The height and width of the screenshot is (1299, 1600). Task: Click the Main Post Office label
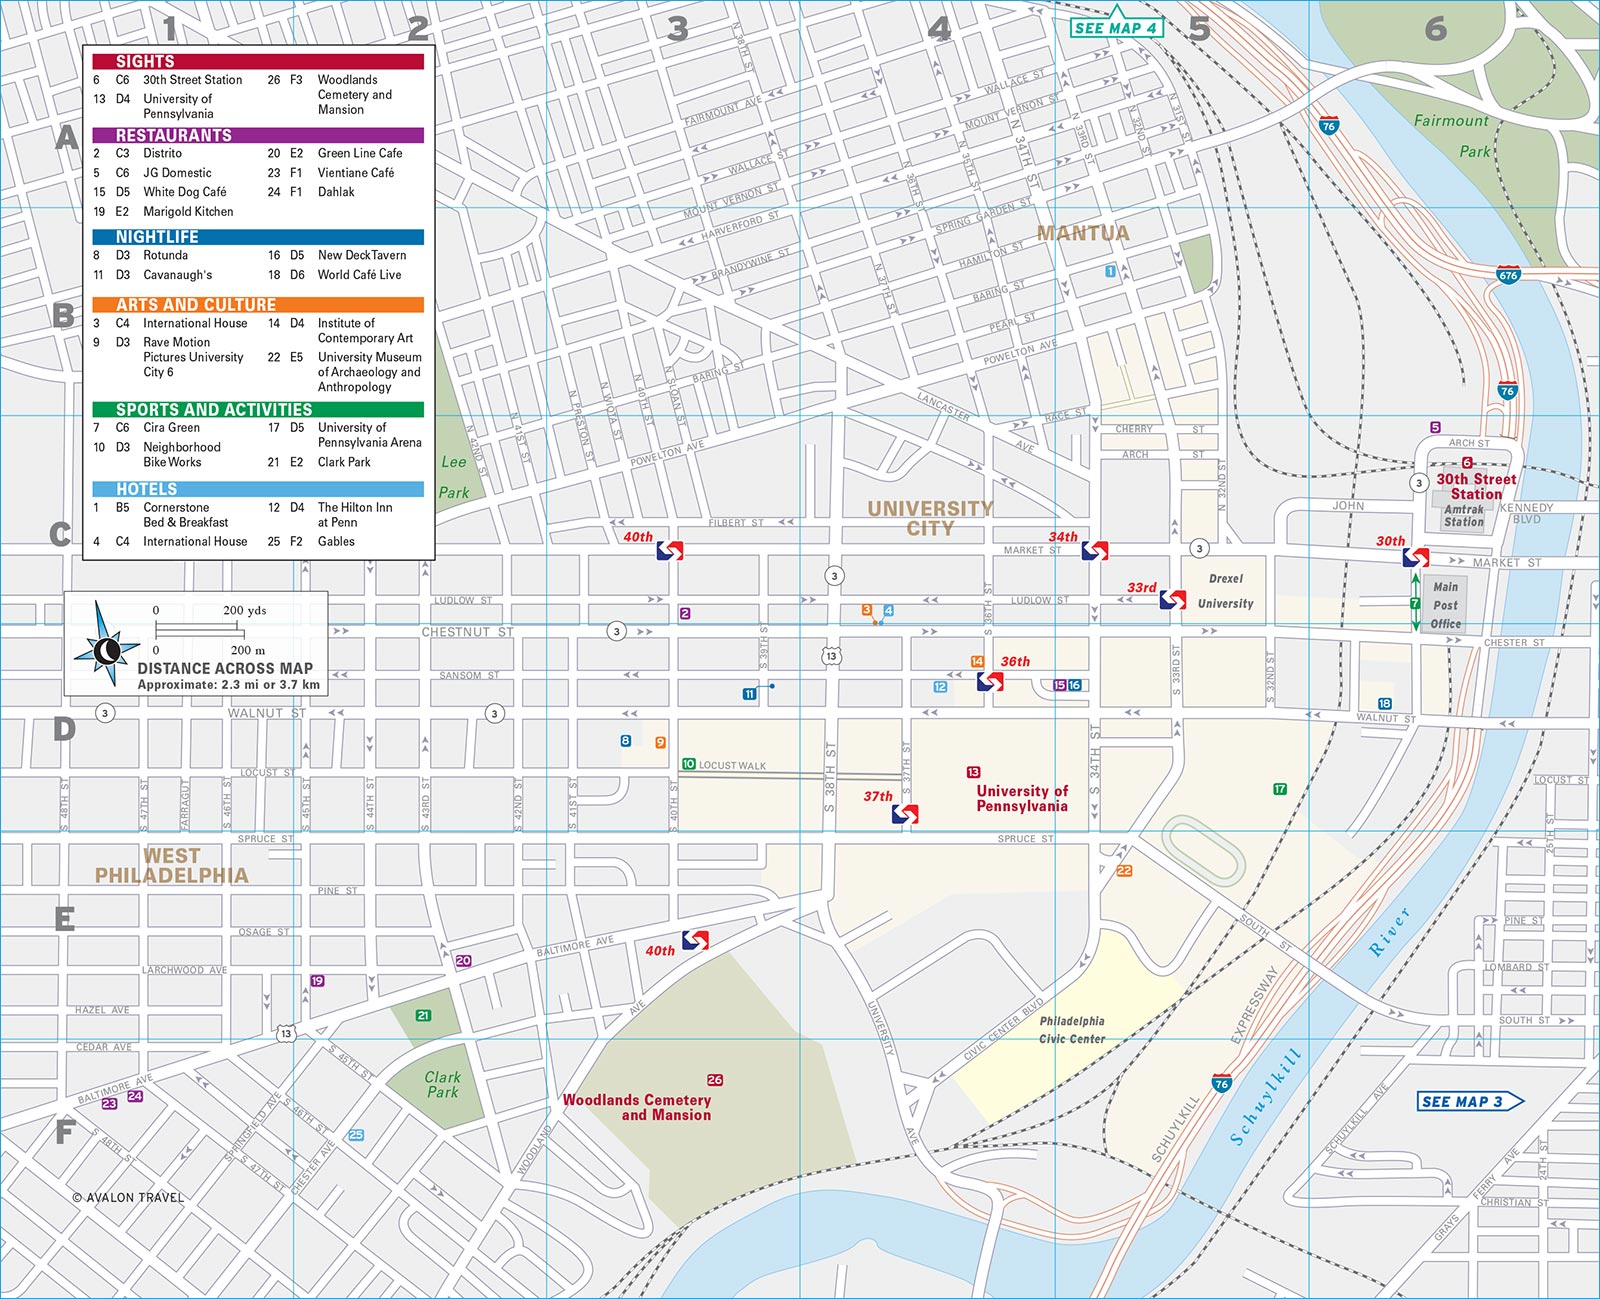click(x=1446, y=605)
